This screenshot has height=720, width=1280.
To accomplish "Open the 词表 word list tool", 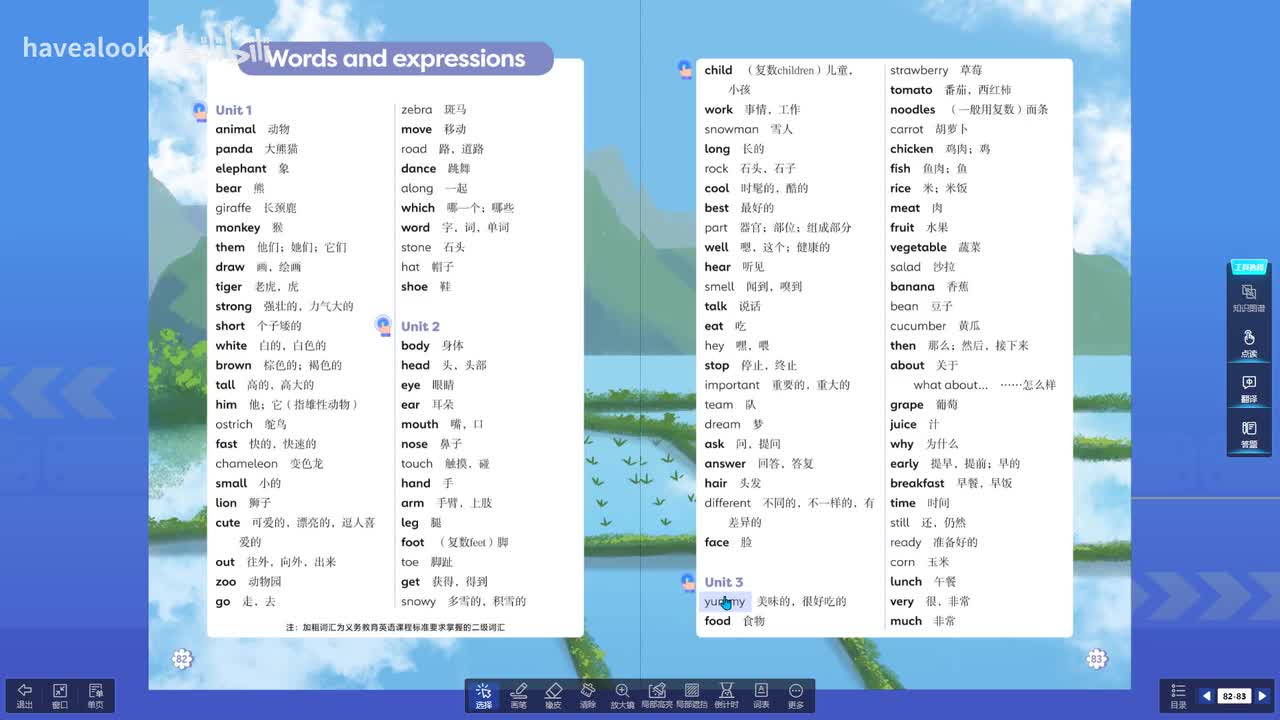I will (x=761, y=696).
